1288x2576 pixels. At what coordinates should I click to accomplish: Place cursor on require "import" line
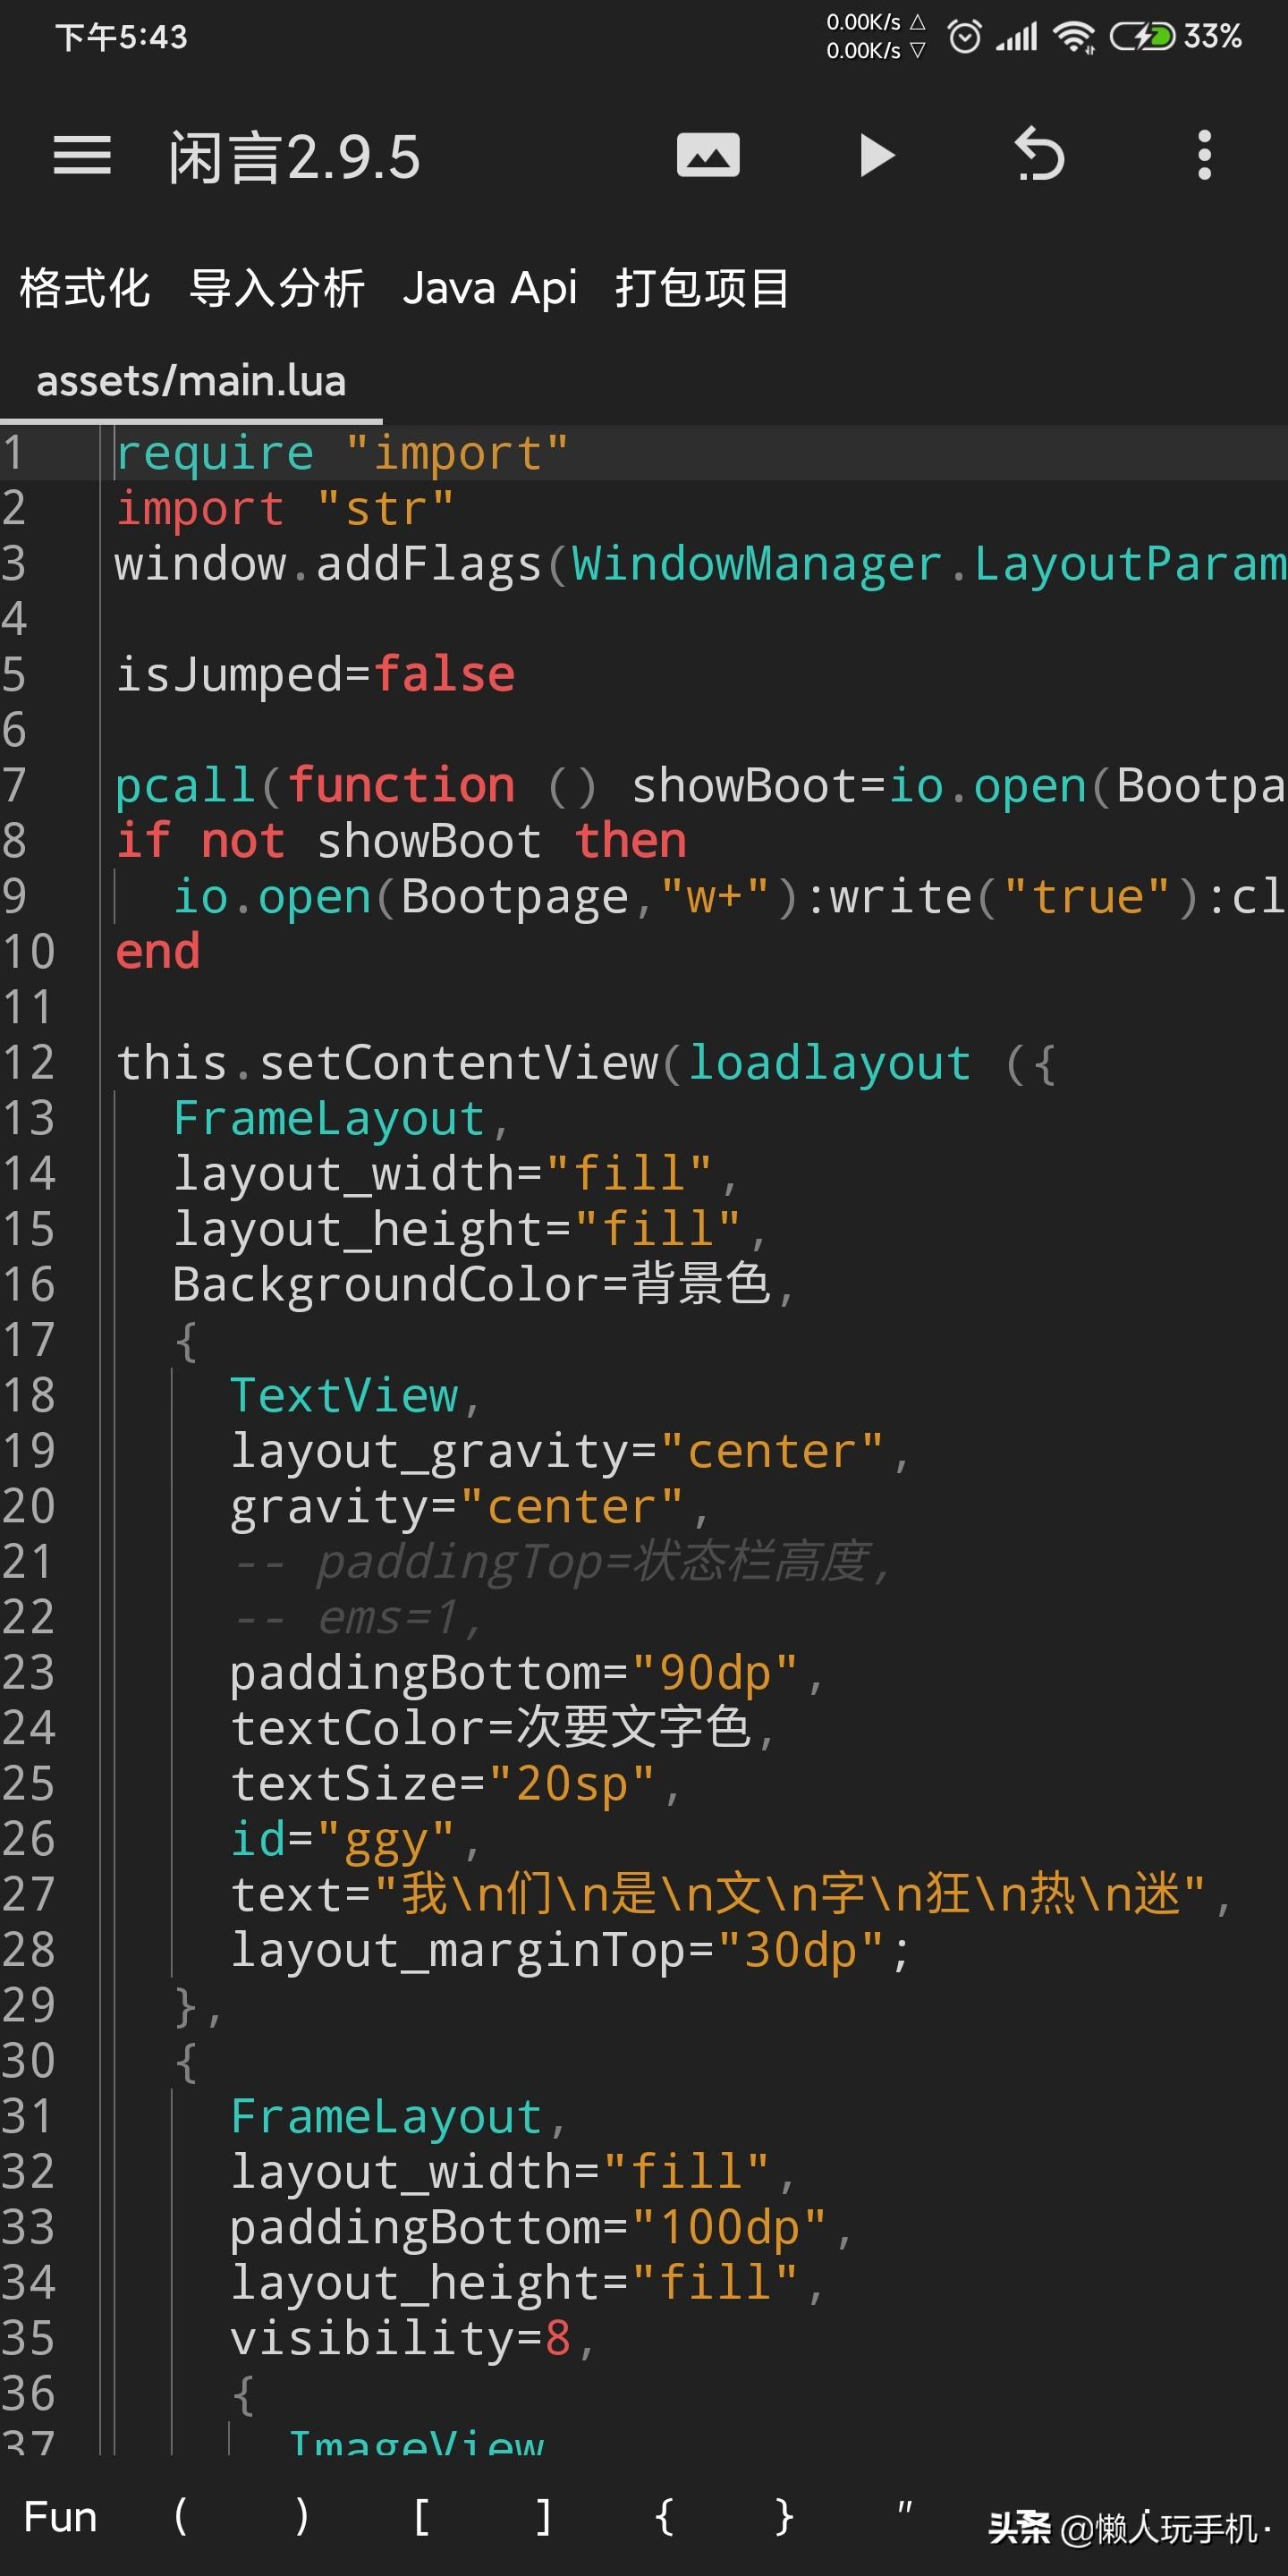(343, 454)
